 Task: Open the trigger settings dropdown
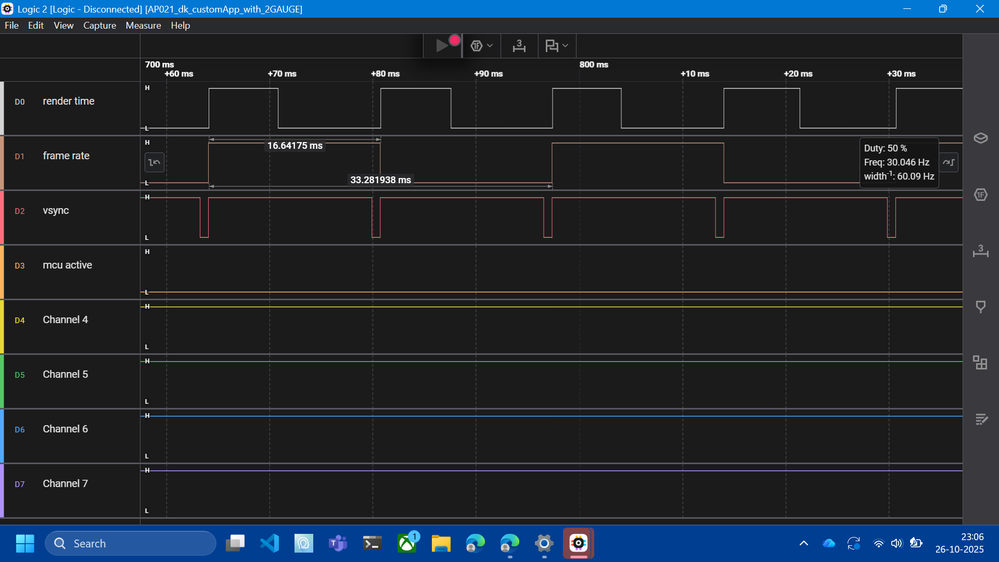coord(482,46)
